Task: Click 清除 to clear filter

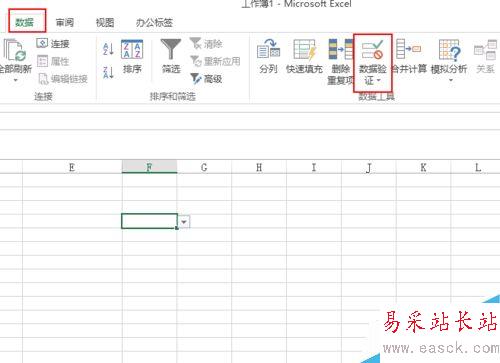Action: pos(206,43)
